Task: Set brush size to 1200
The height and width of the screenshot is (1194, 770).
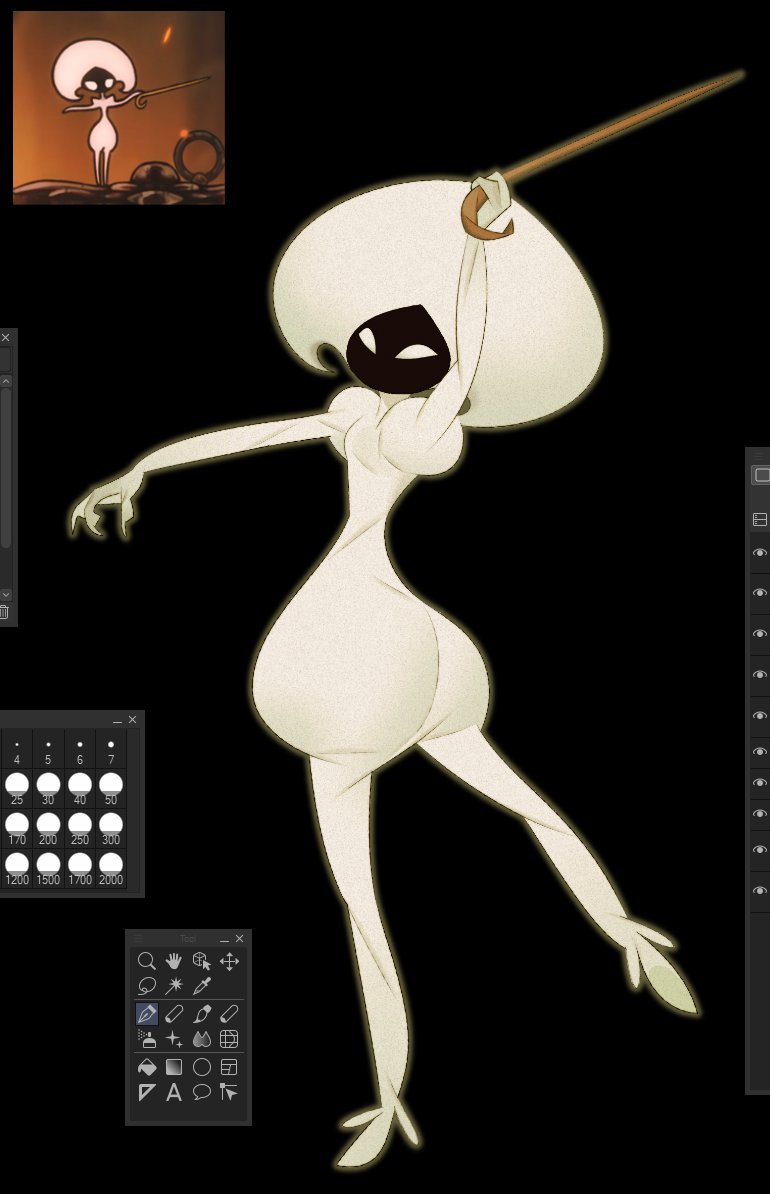Action: (17, 868)
